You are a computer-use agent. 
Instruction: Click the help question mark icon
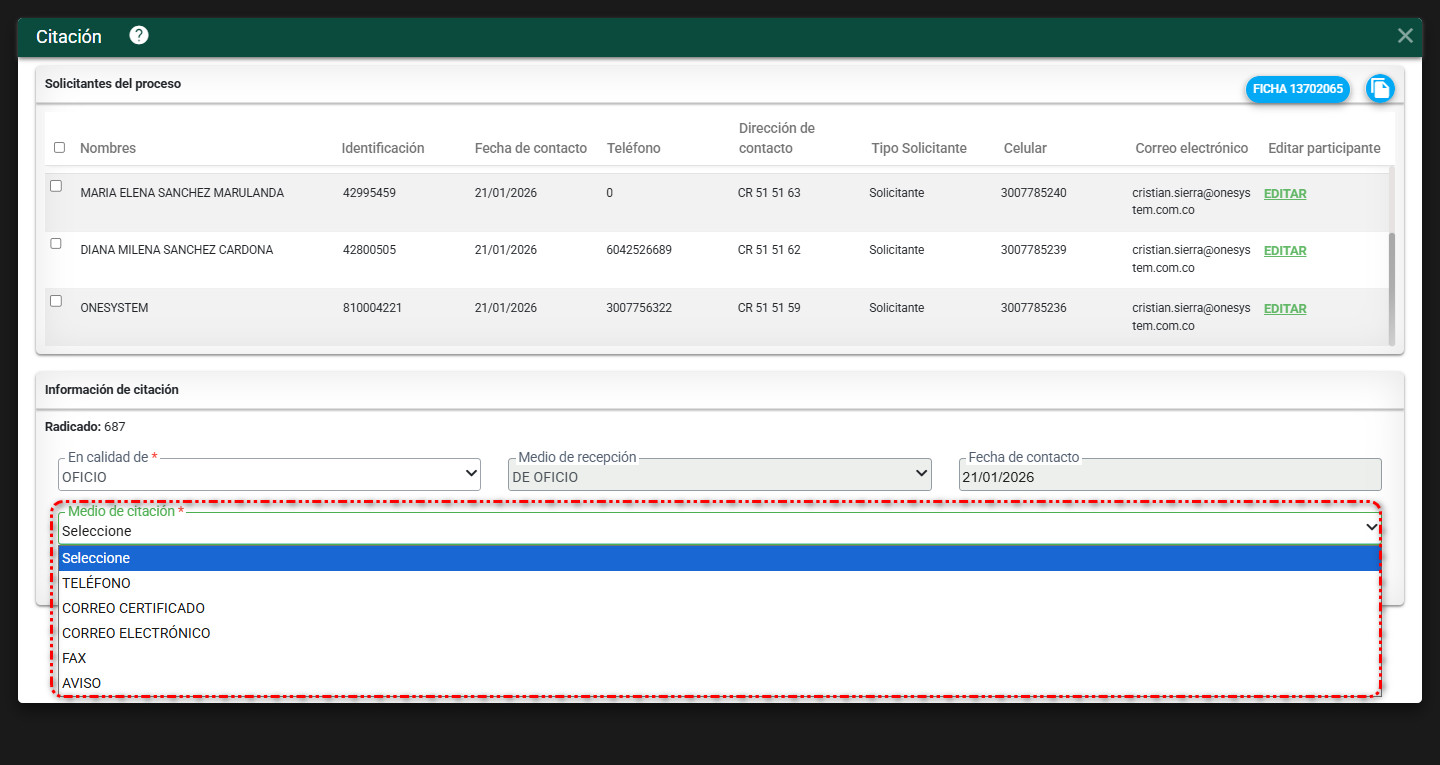pos(139,36)
